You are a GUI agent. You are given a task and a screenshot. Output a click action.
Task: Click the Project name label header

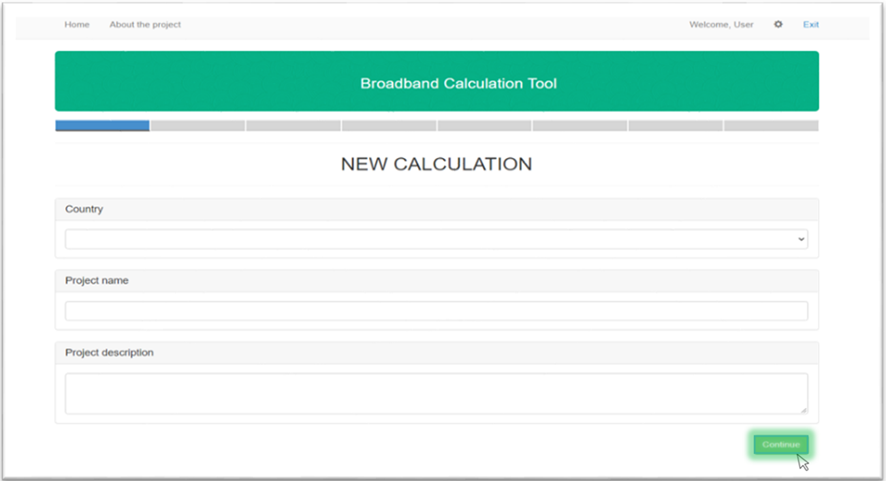pos(96,281)
